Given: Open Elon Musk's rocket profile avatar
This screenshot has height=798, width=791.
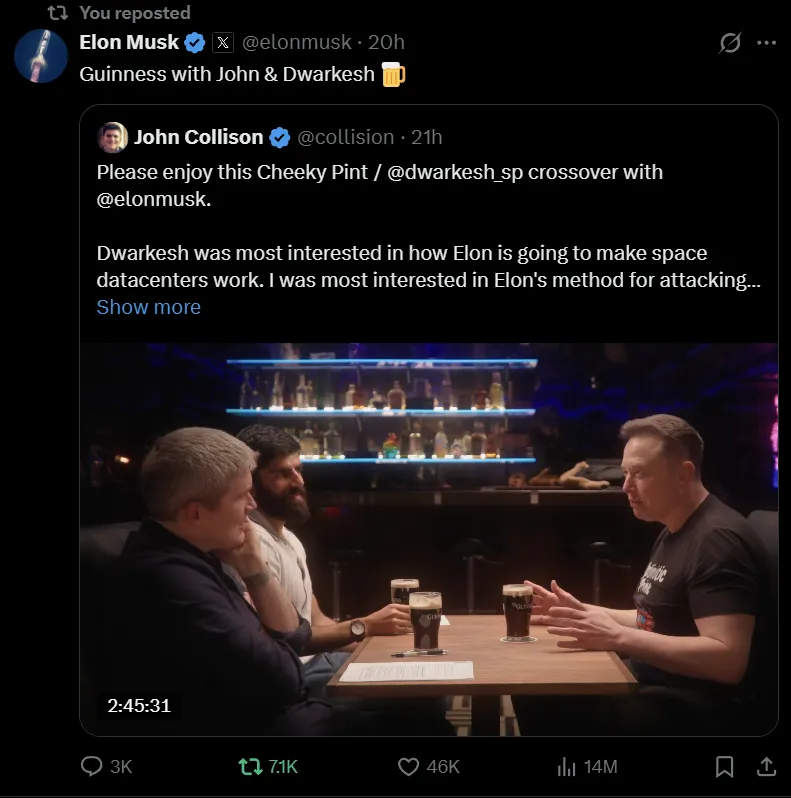Looking at the screenshot, I should [x=41, y=56].
